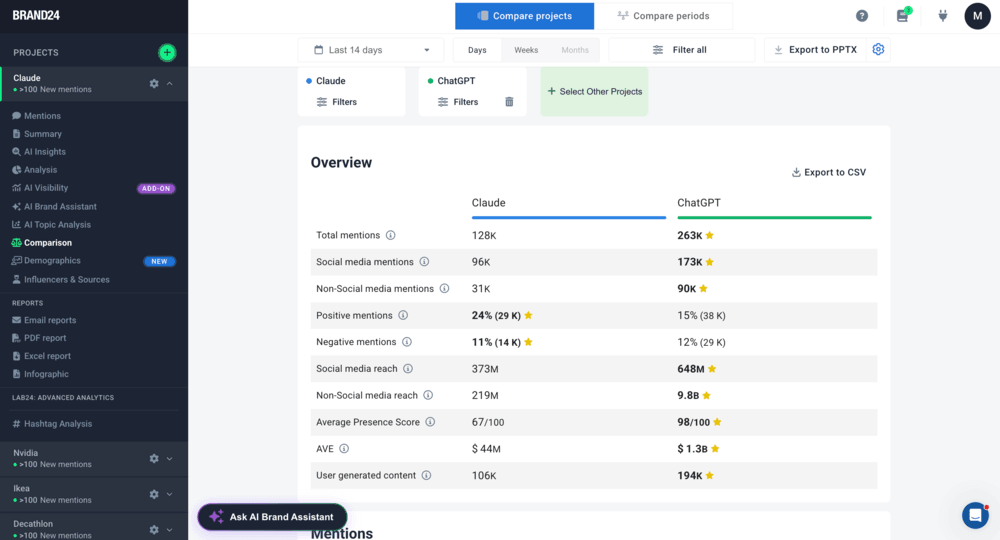
Task: Expand the Decathlon project chevron
Action: click(x=170, y=530)
